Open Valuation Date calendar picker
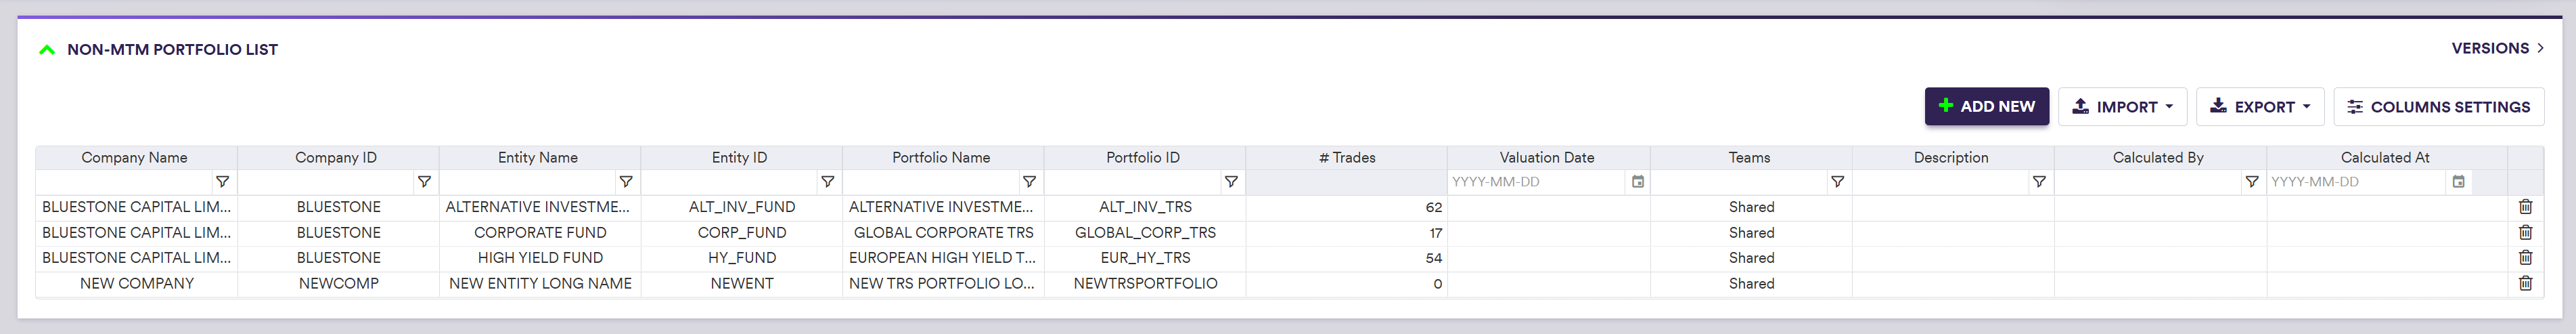This screenshot has height=334, width=2576. click(x=1638, y=182)
